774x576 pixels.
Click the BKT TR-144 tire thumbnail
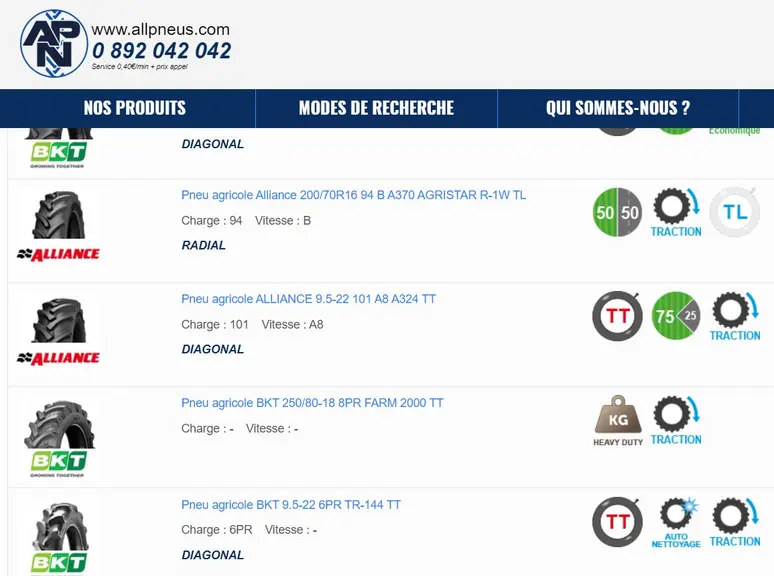[x=60, y=527]
